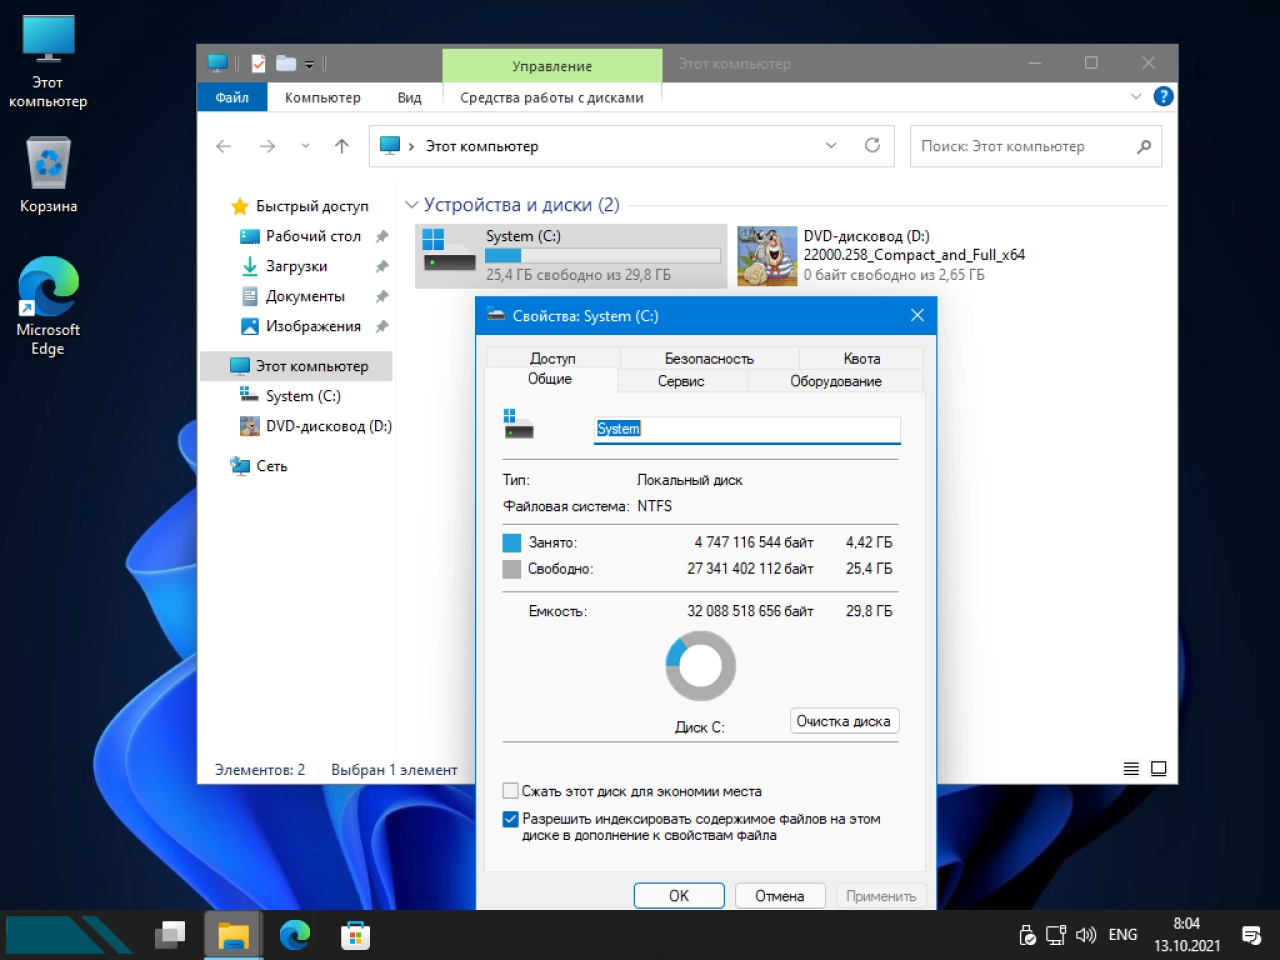
Task: Collapse the Устройства и диски group
Action: (x=411, y=205)
